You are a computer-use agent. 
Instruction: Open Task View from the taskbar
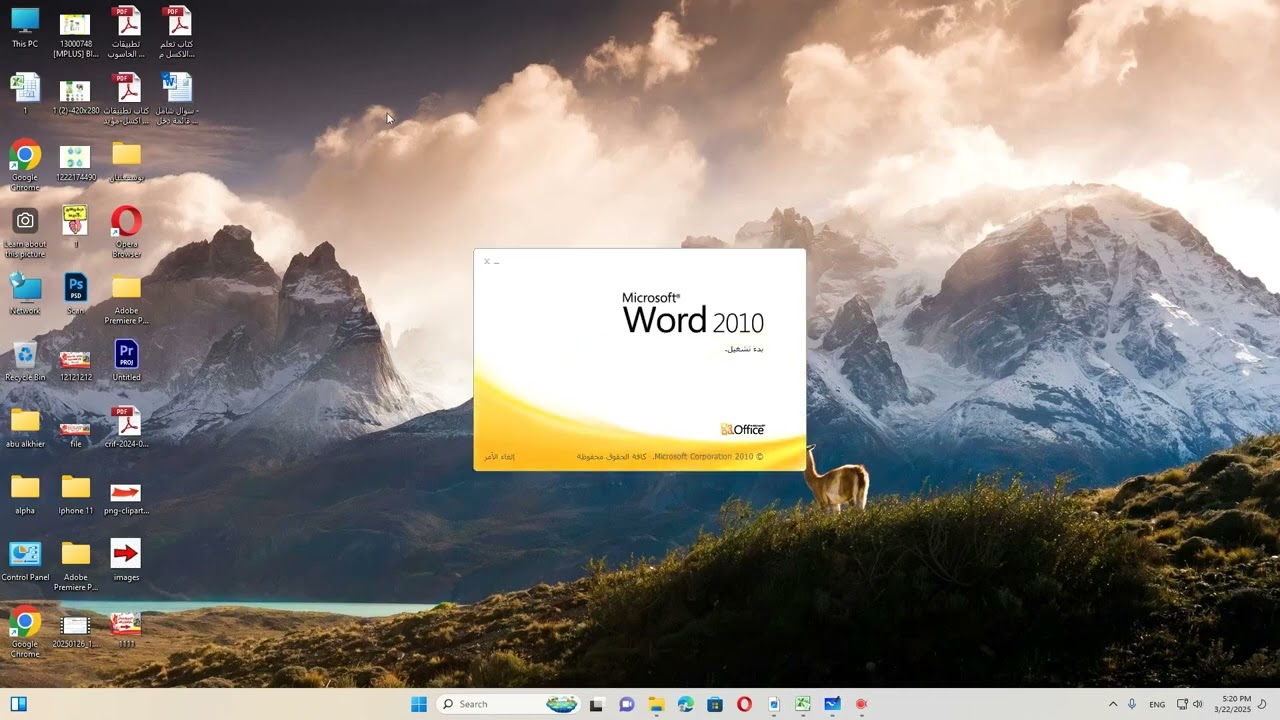[597, 704]
